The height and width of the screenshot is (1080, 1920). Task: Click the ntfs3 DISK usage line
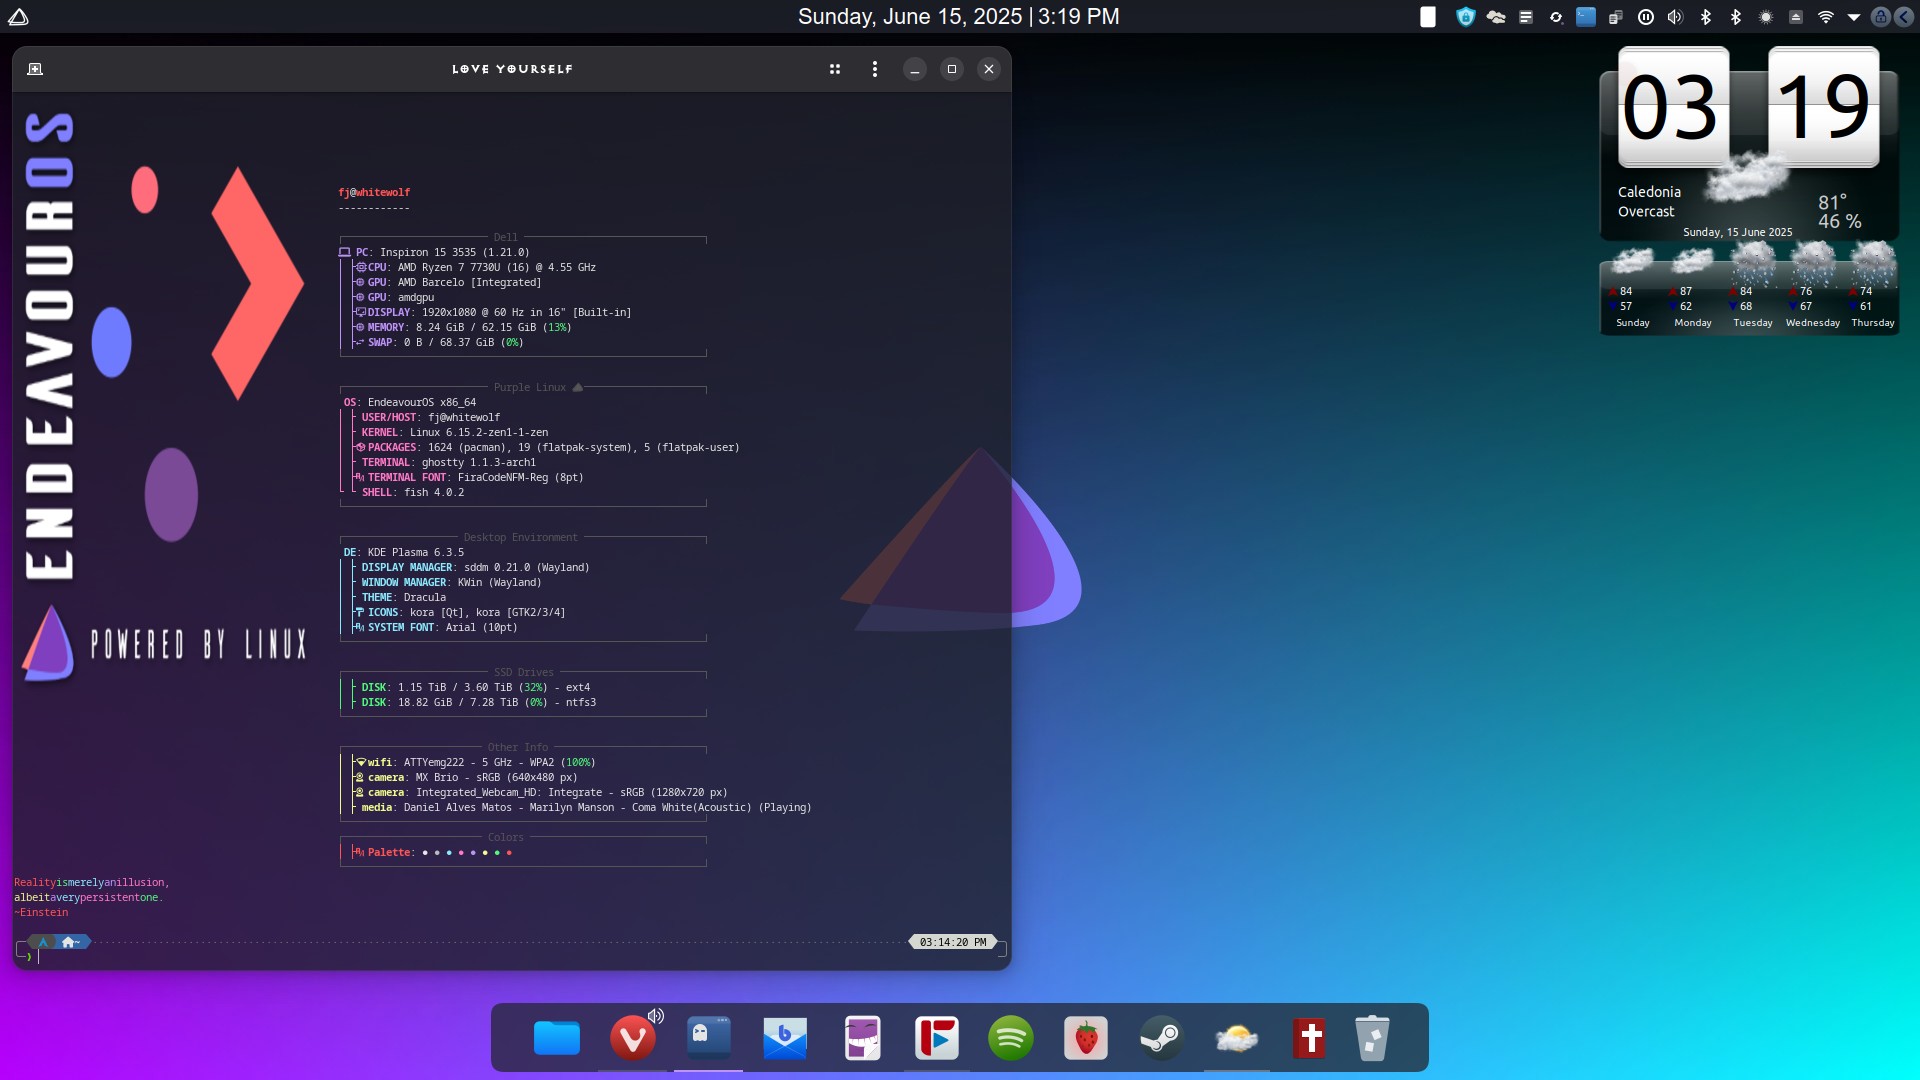(x=479, y=702)
